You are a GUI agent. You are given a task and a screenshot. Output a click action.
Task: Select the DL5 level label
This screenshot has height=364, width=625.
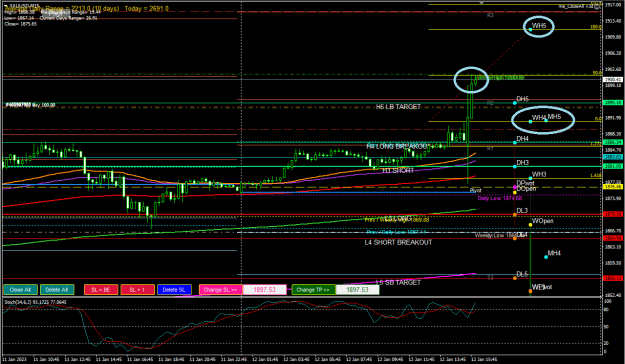522,274
